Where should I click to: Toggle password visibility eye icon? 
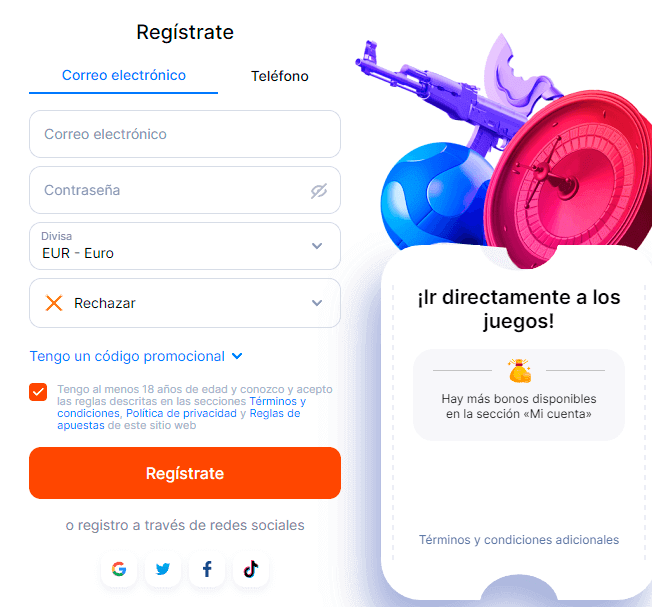point(319,191)
